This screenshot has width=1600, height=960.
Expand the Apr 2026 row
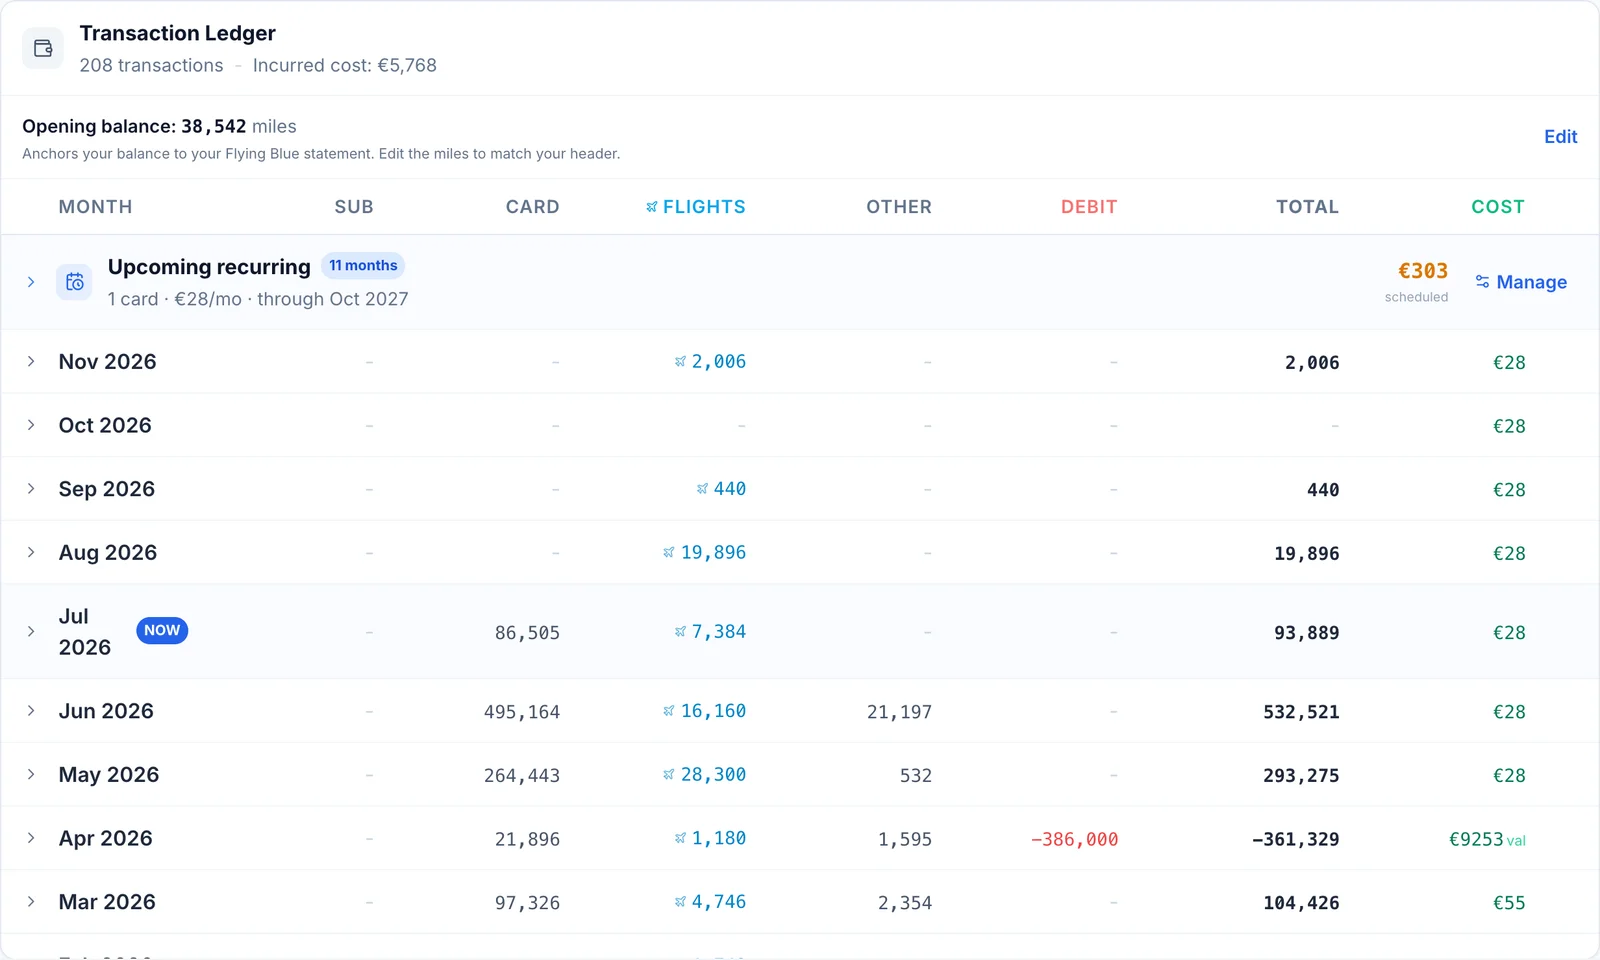pyautogui.click(x=31, y=837)
